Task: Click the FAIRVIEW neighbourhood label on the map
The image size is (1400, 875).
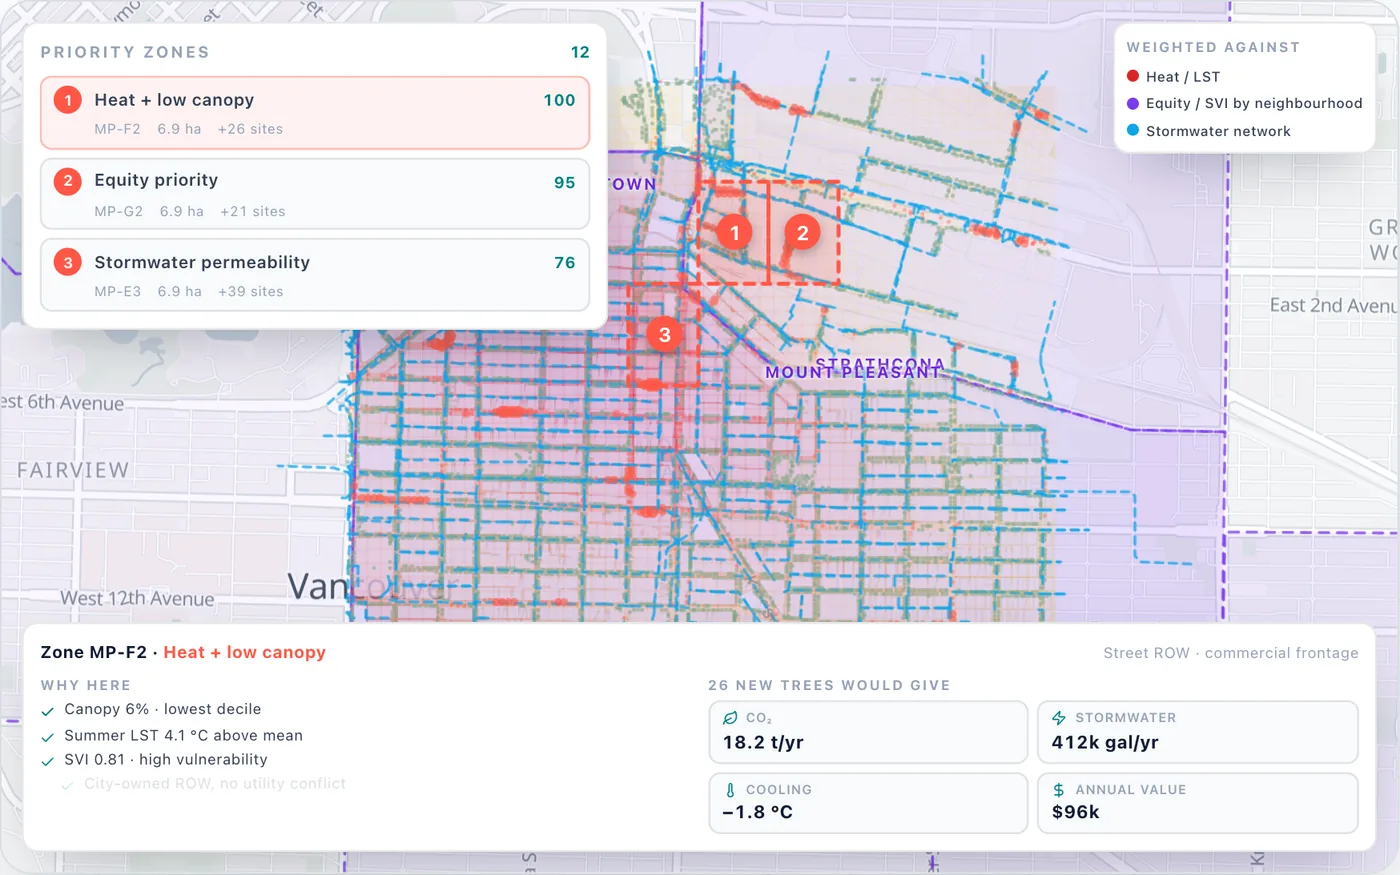Action: [x=72, y=470]
